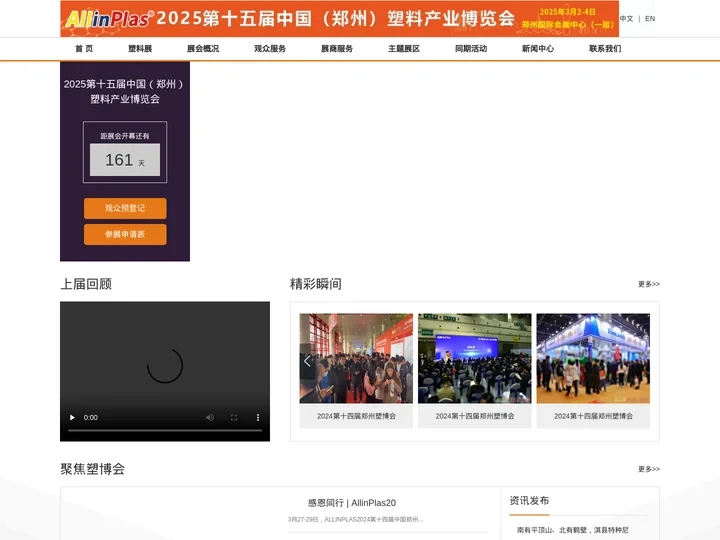Open the conference-stage exhibition photo
Image resolution: width=720 pixels, height=540 pixels.
[475, 359]
